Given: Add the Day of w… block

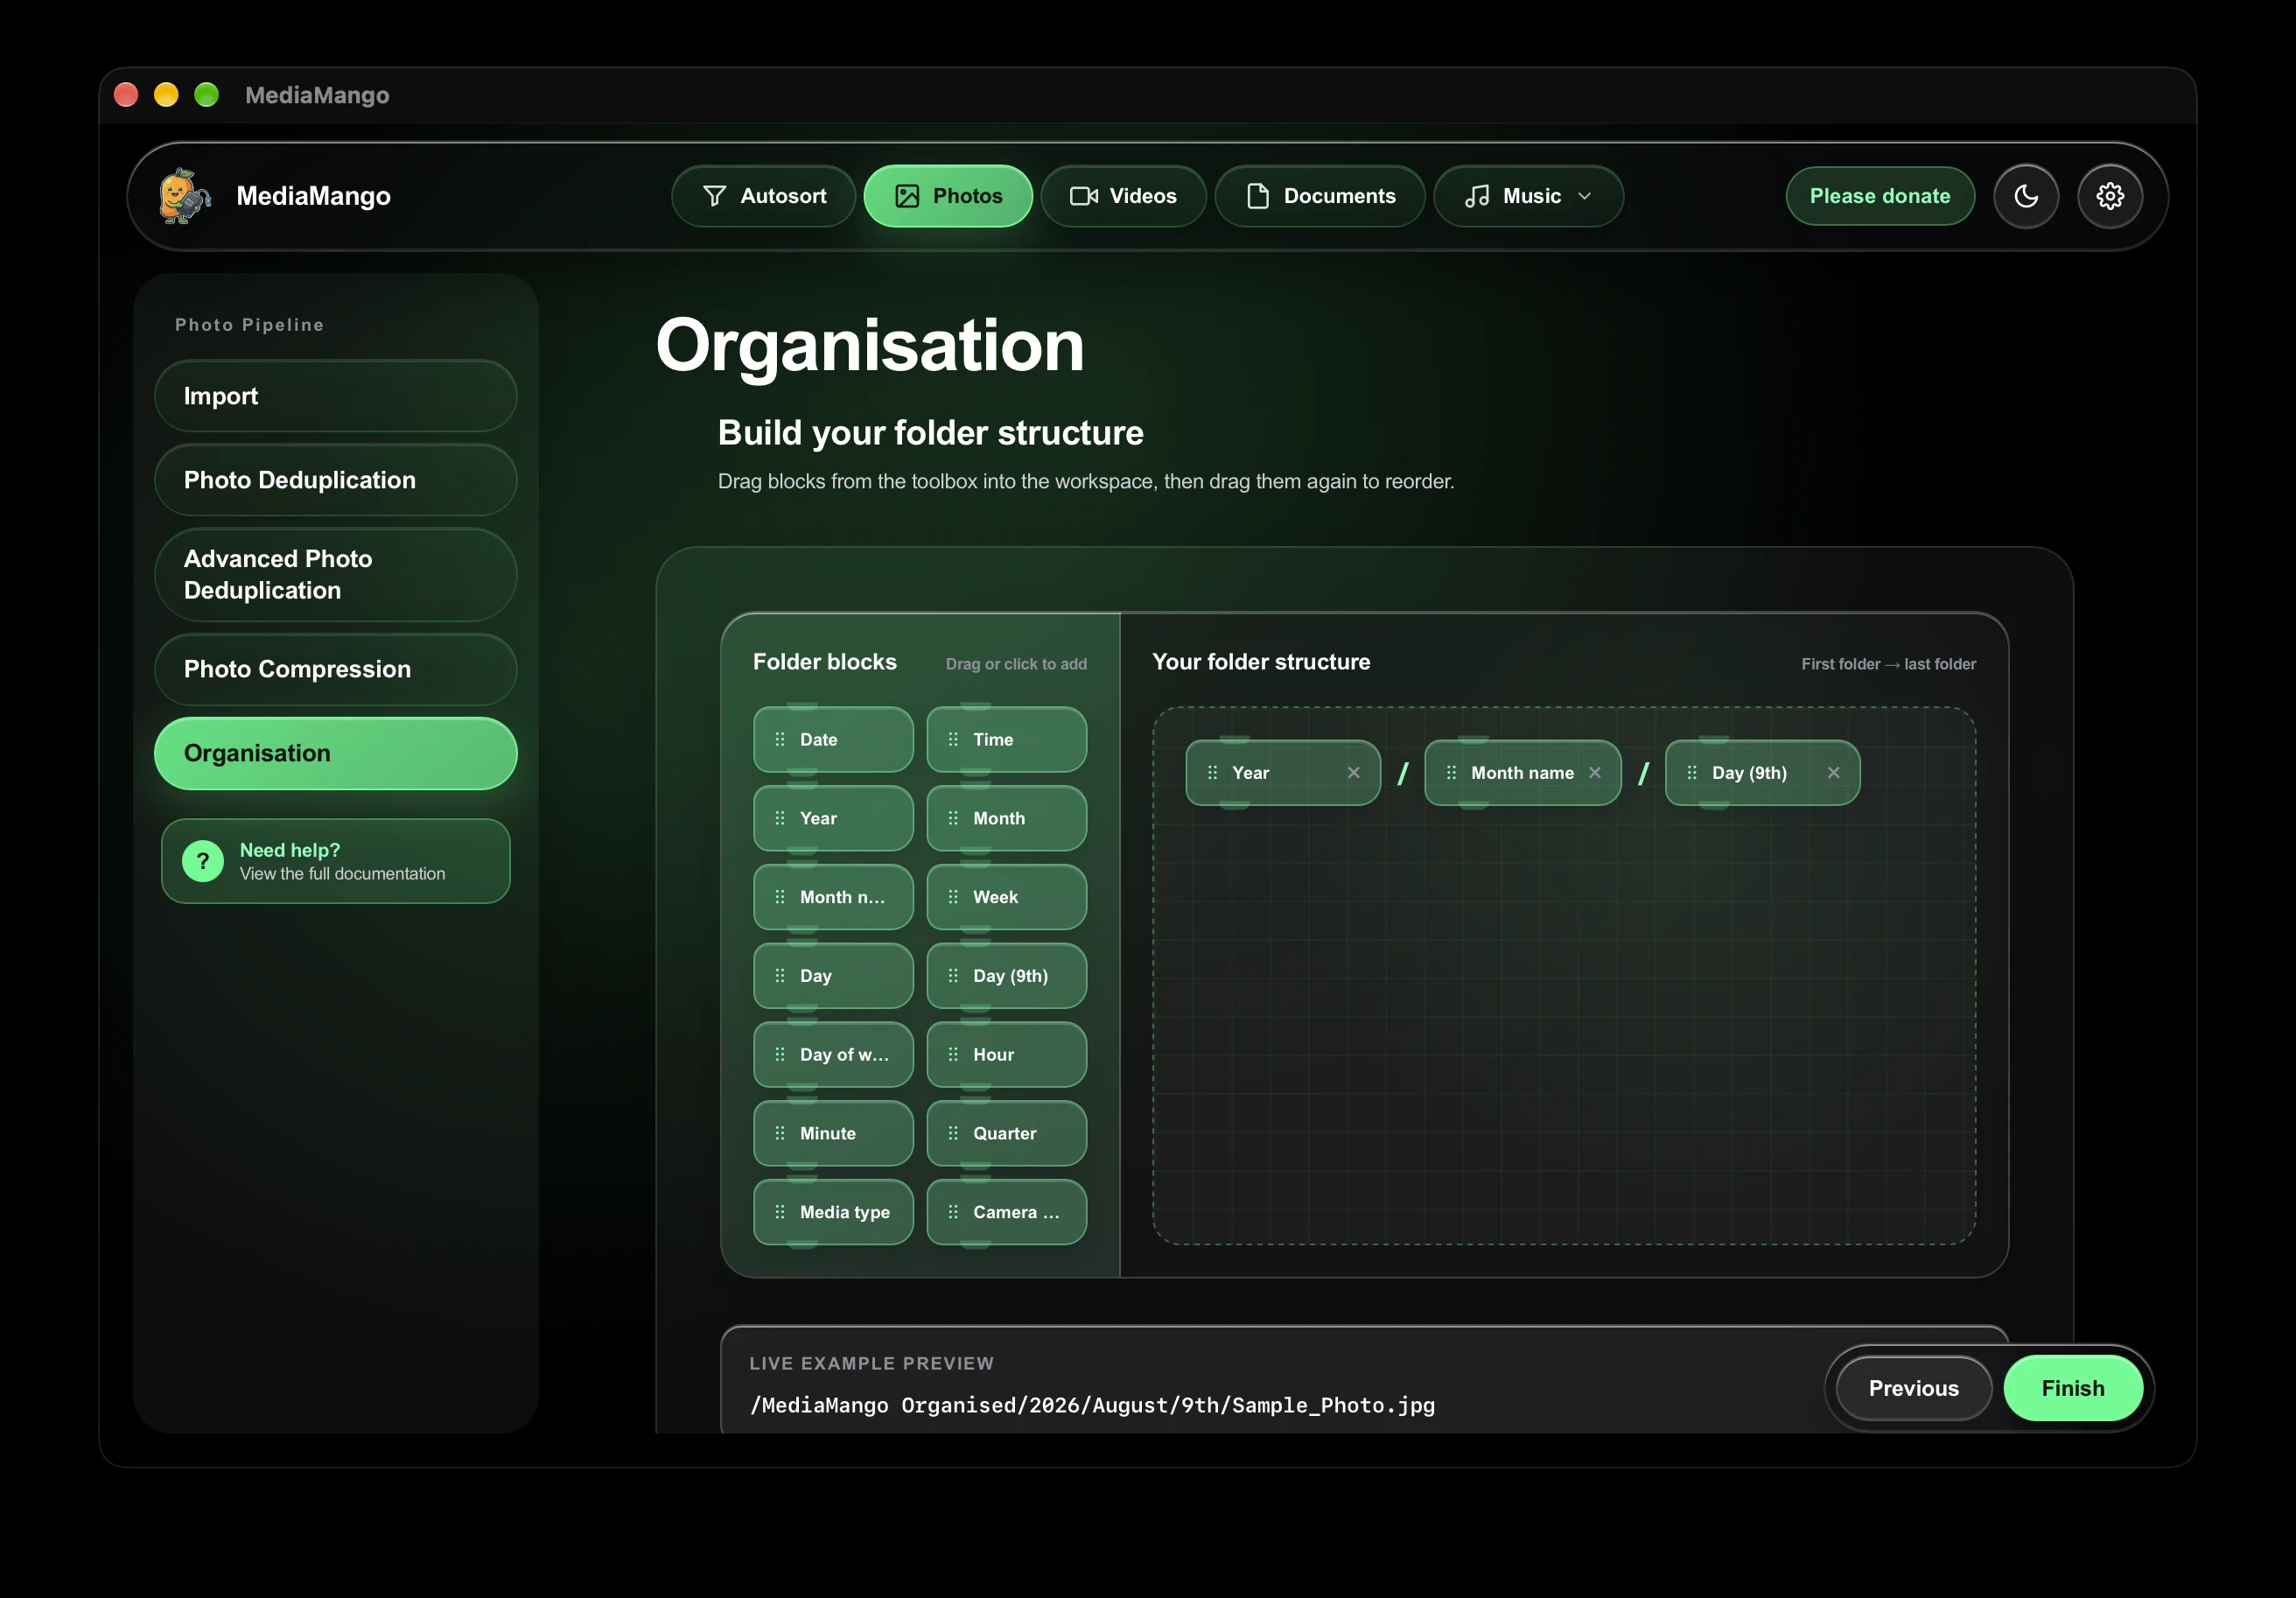Looking at the screenshot, I should tap(833, 1054).
